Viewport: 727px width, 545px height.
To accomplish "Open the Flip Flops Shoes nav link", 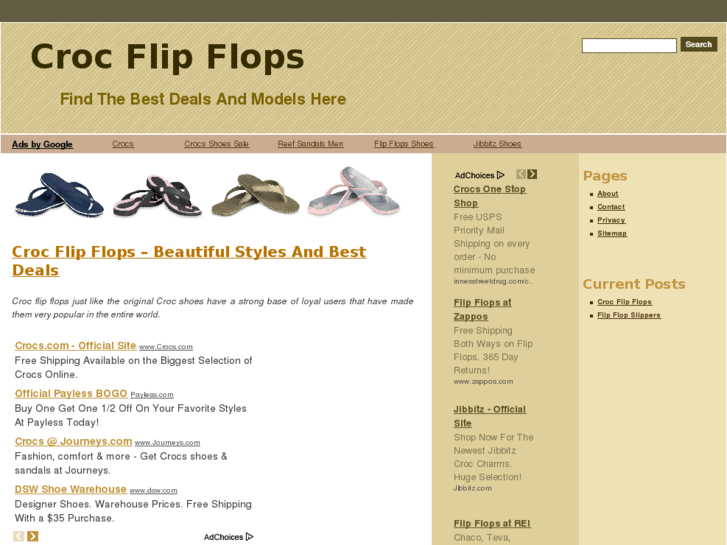I will pyautogui.click(x=404, y=144).
